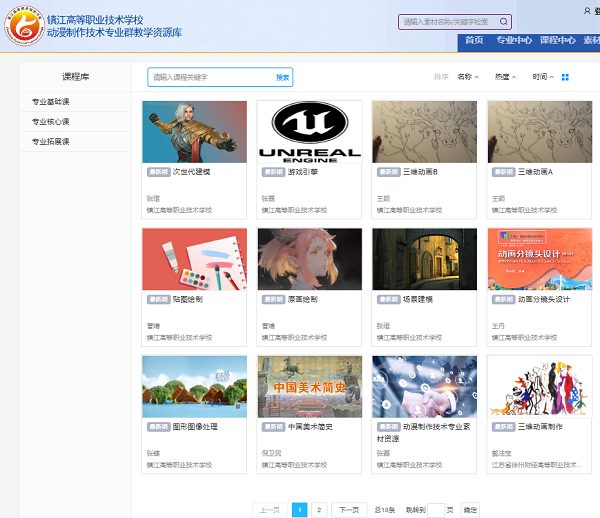This screenshot has width=600, height=518.
Task: Click 最新期 badge on 游戏引擎
Action: point(274,172)
